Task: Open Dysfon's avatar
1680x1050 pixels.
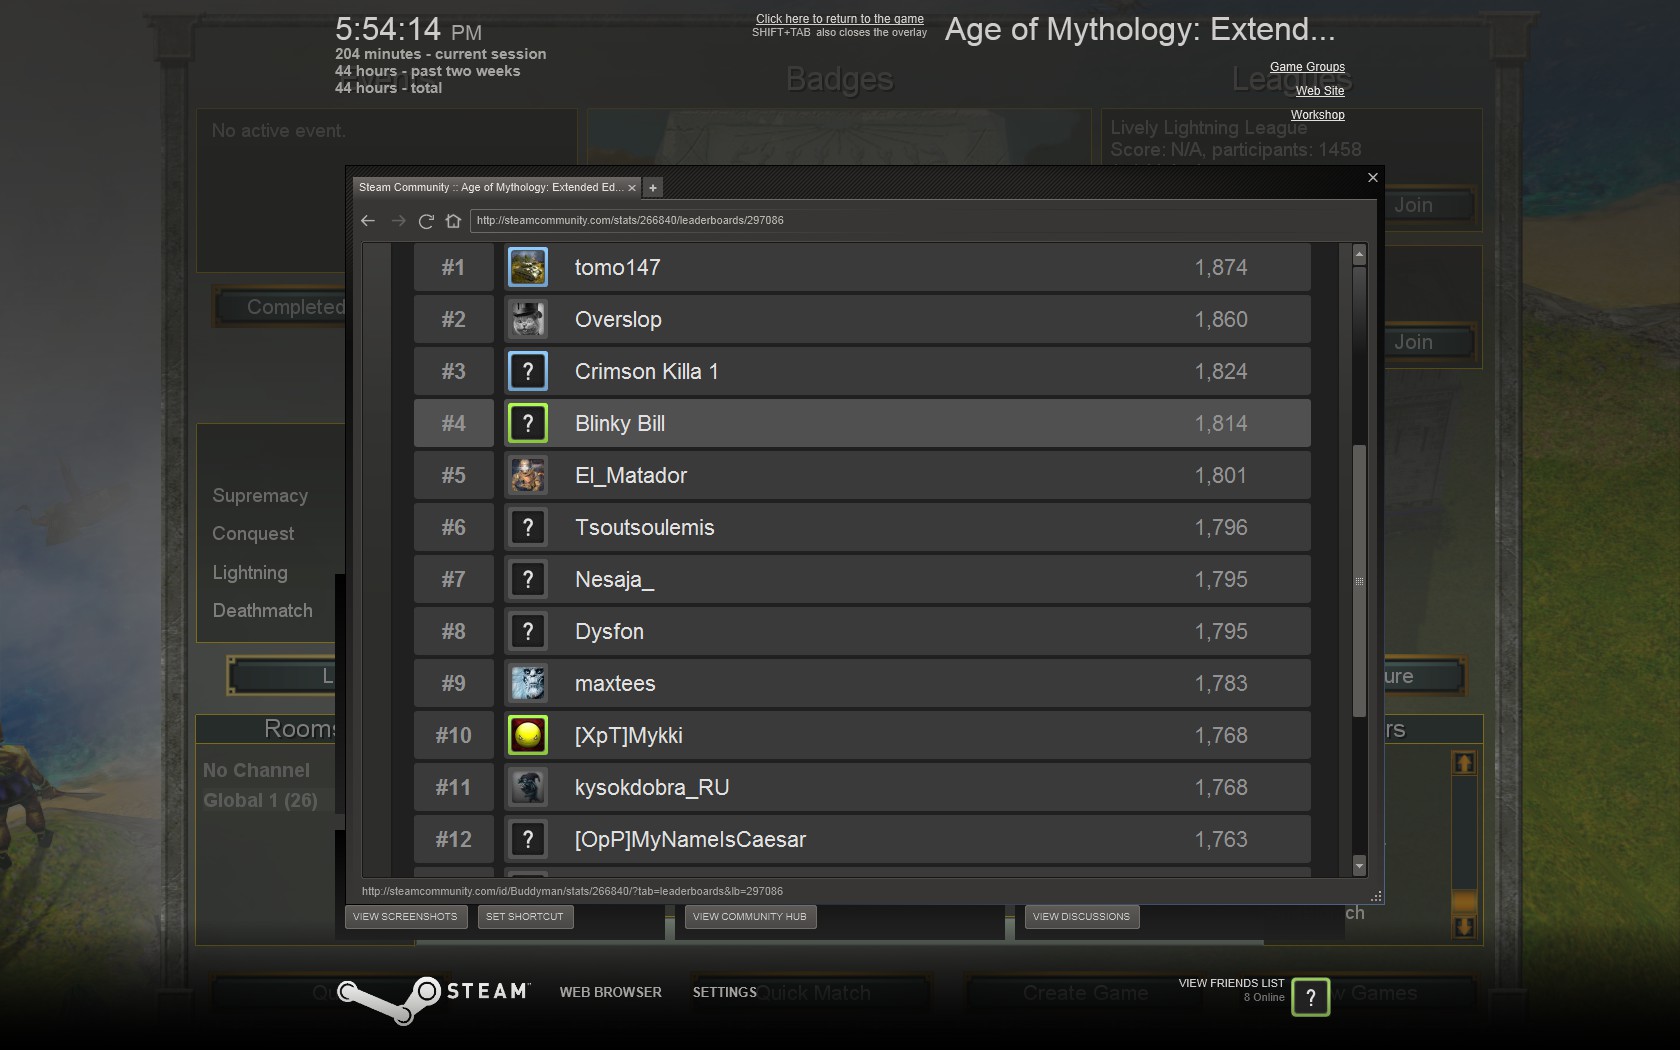Action: tap(528, 631)
